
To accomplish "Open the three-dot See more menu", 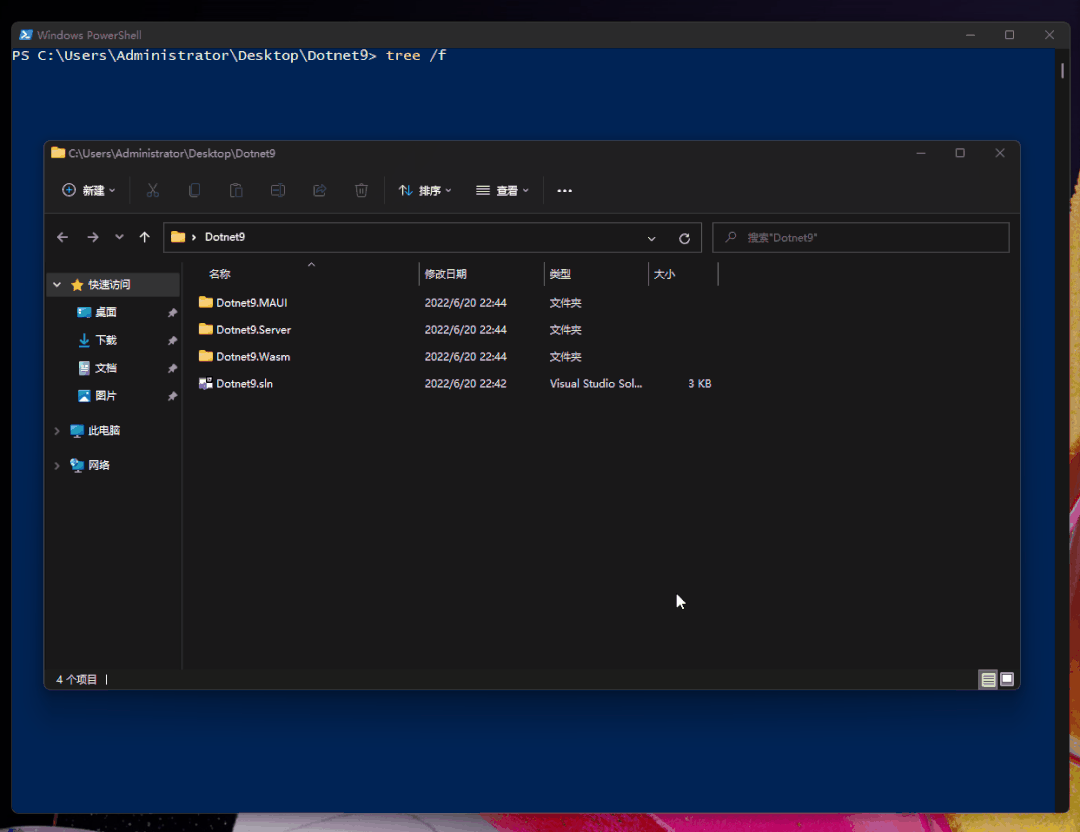I will (564, 191).
